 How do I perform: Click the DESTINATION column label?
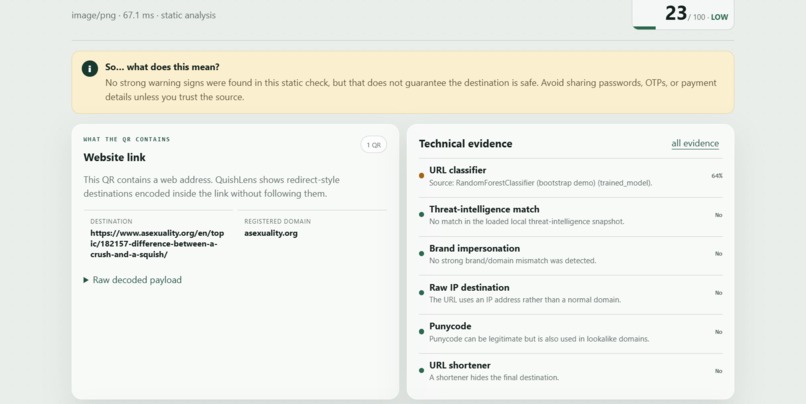pyautogui.click(x=111, y=222)
